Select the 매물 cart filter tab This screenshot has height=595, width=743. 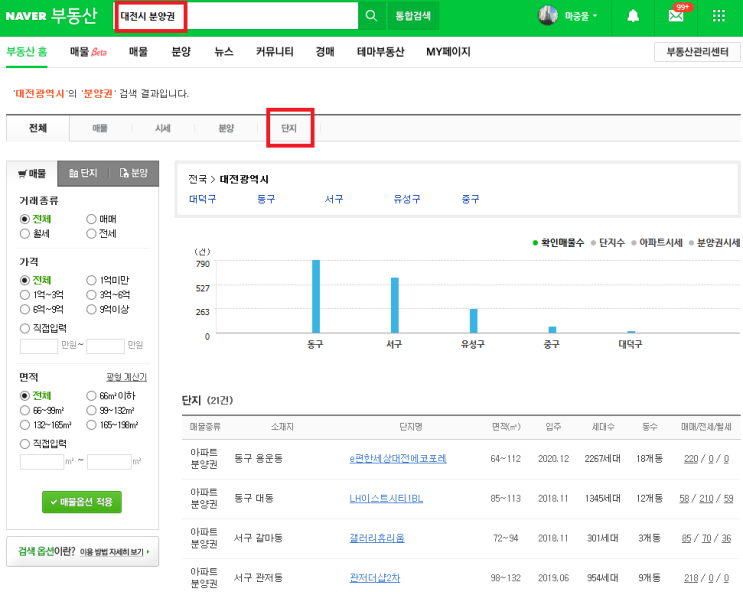[32, 173]
